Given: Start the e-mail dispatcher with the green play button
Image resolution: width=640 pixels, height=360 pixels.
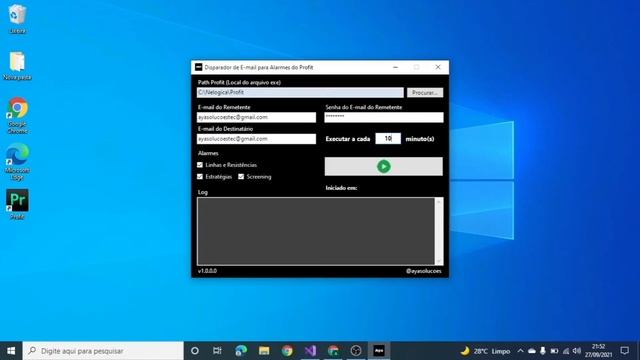Looking at the screenshot, I should click(384, 167).
